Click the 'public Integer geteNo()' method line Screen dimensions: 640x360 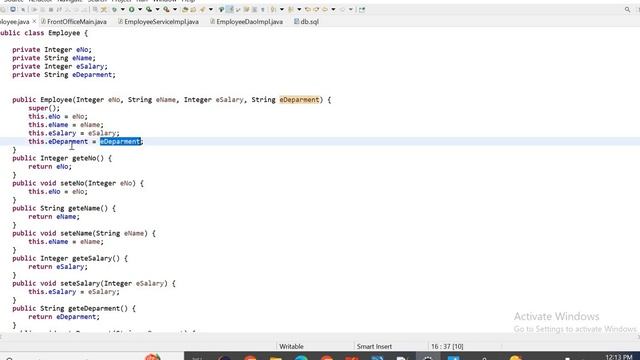(x=62, y=158)
